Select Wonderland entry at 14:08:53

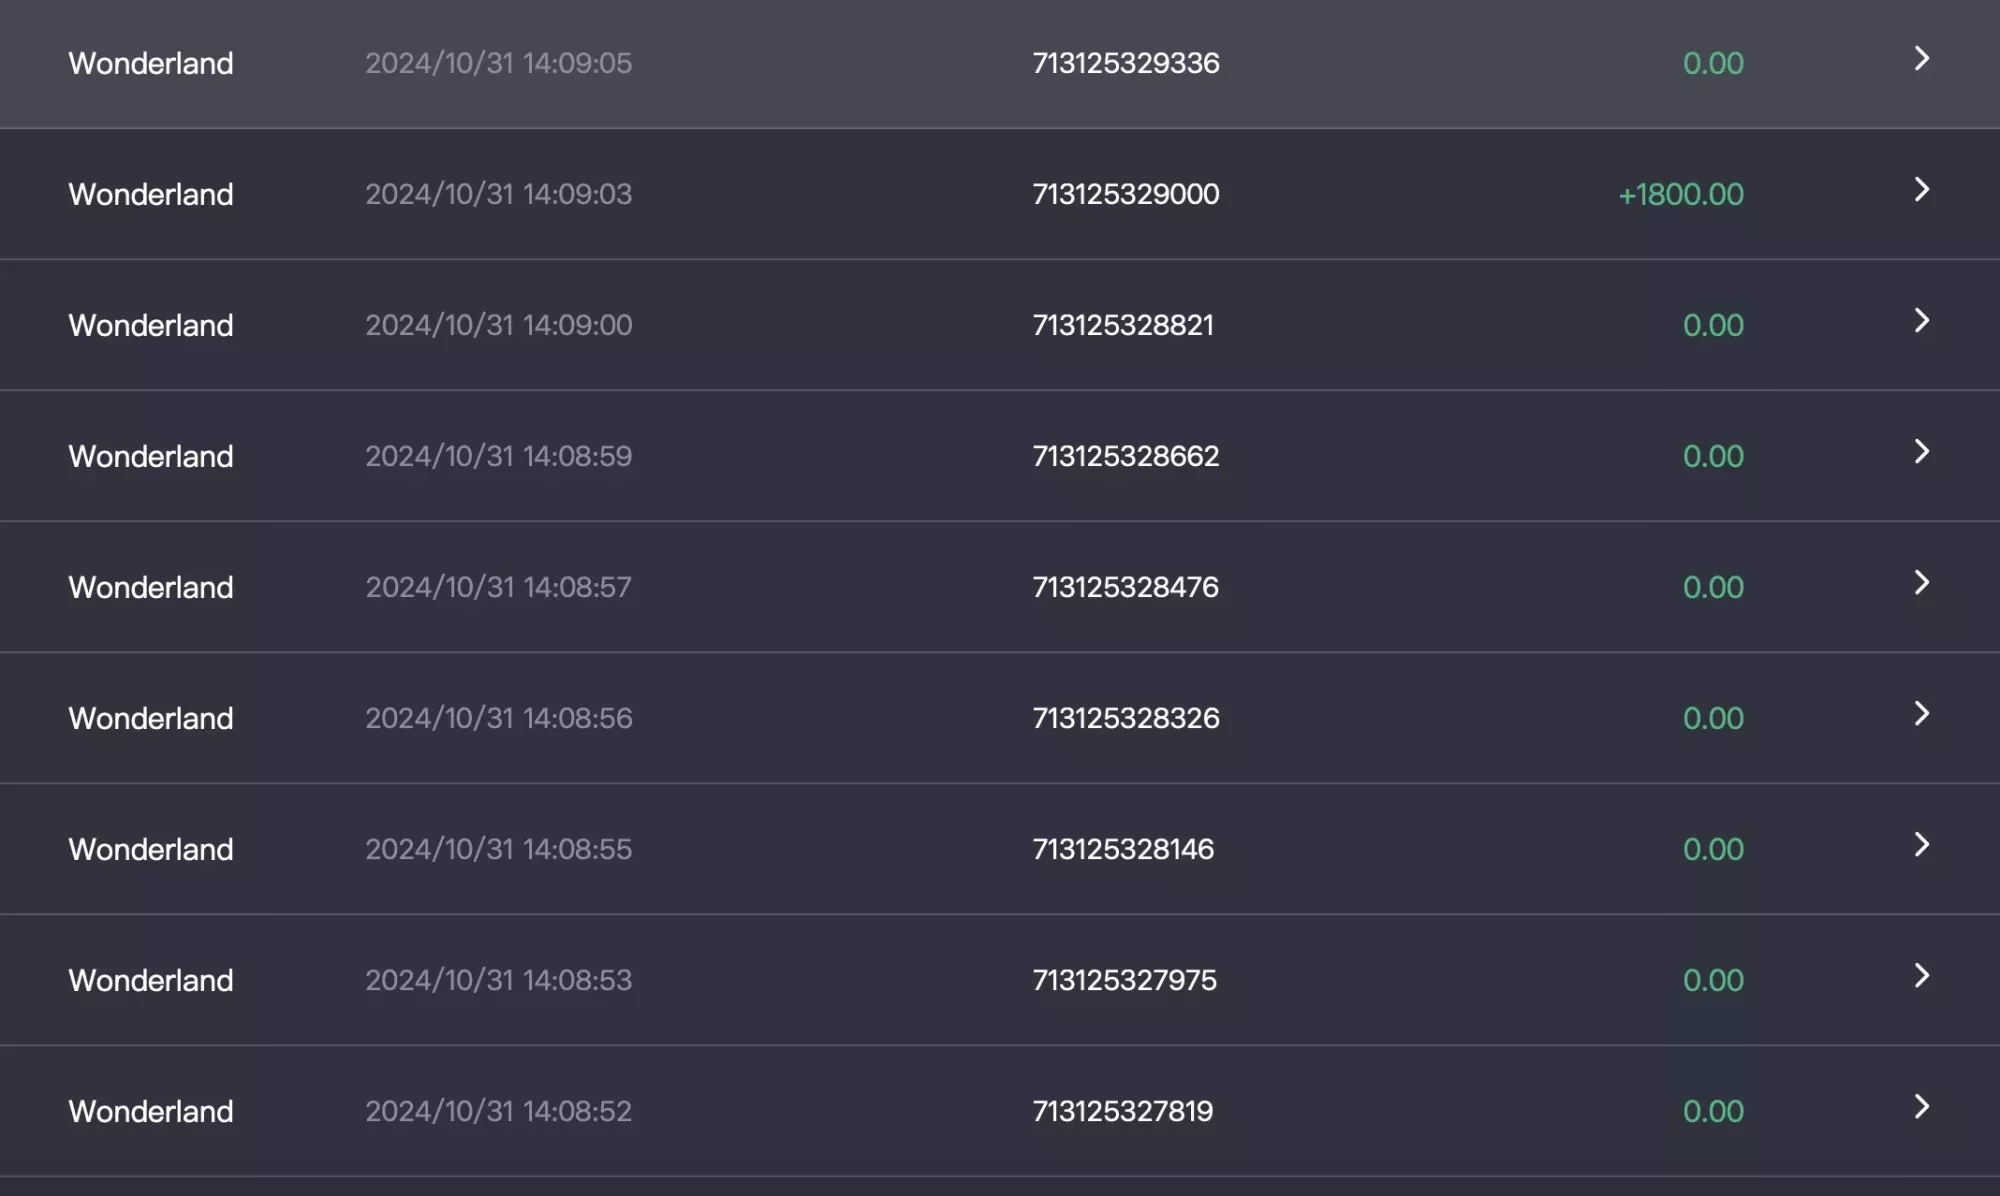[x=151, y=980]
